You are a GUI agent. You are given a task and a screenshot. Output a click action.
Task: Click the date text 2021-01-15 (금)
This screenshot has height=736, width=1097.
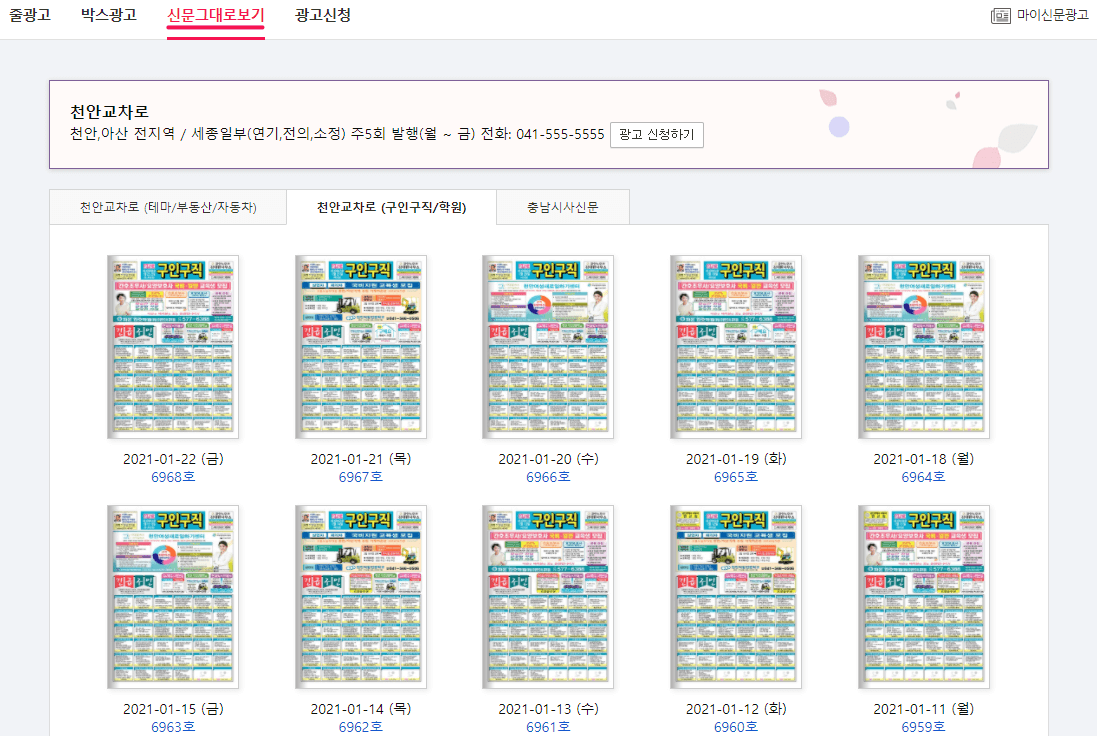pyautogui.click(x=173, y=709)
